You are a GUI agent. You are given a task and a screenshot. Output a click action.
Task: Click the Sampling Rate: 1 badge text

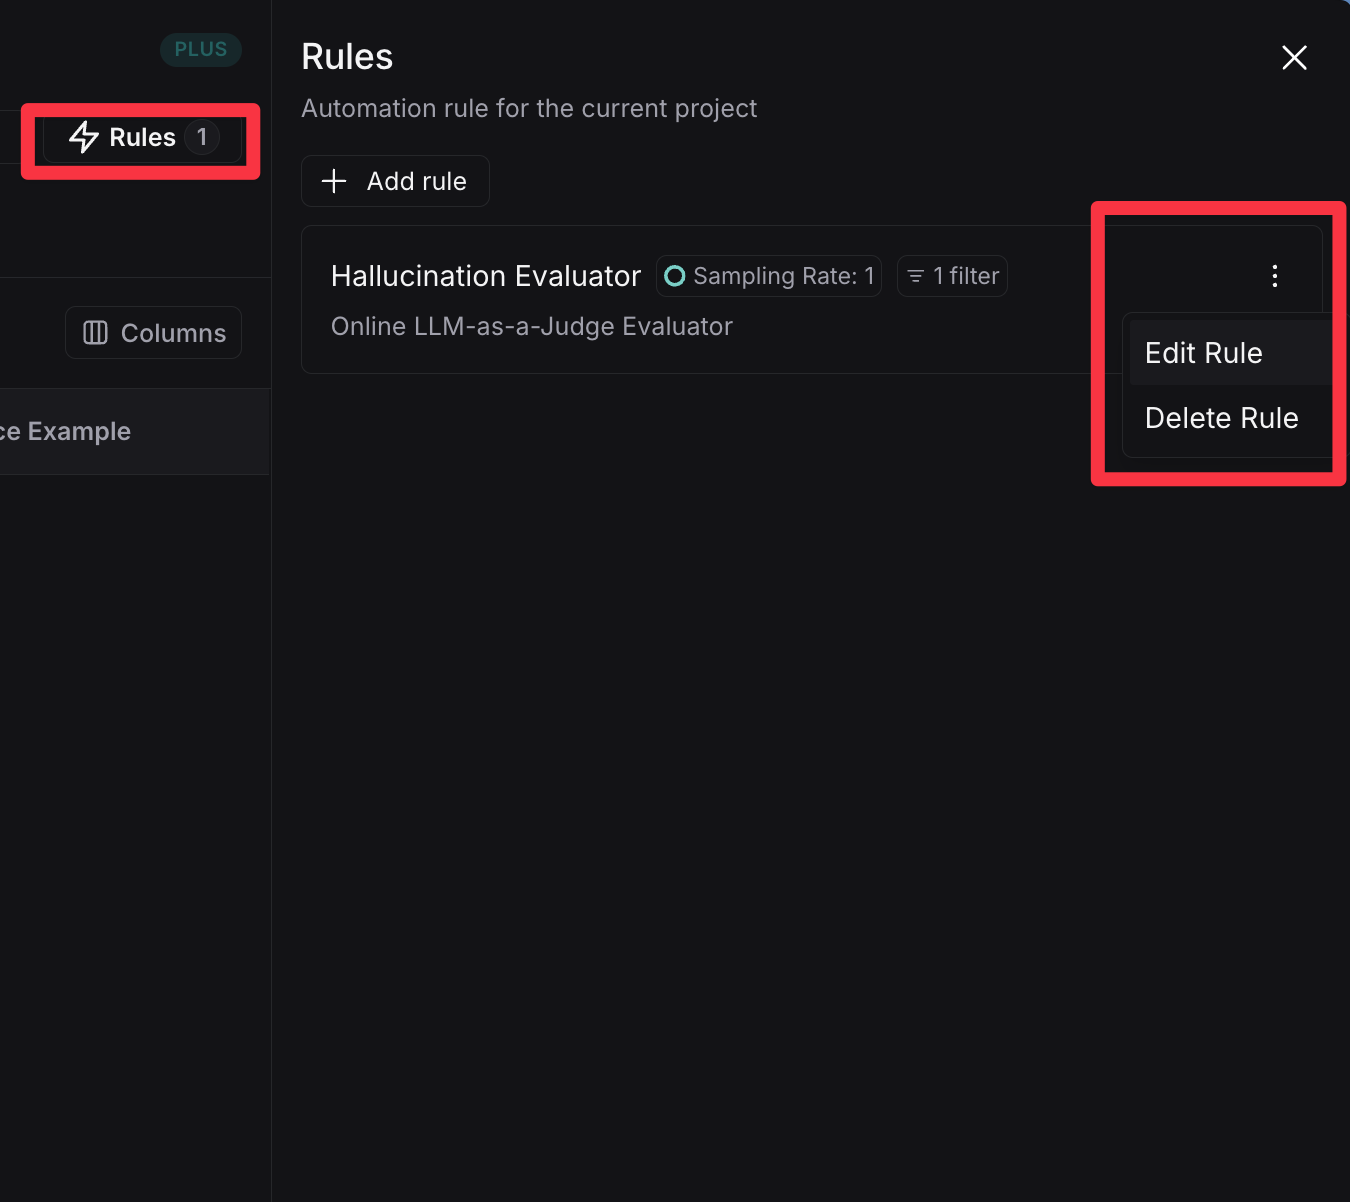tap(783, 276)
